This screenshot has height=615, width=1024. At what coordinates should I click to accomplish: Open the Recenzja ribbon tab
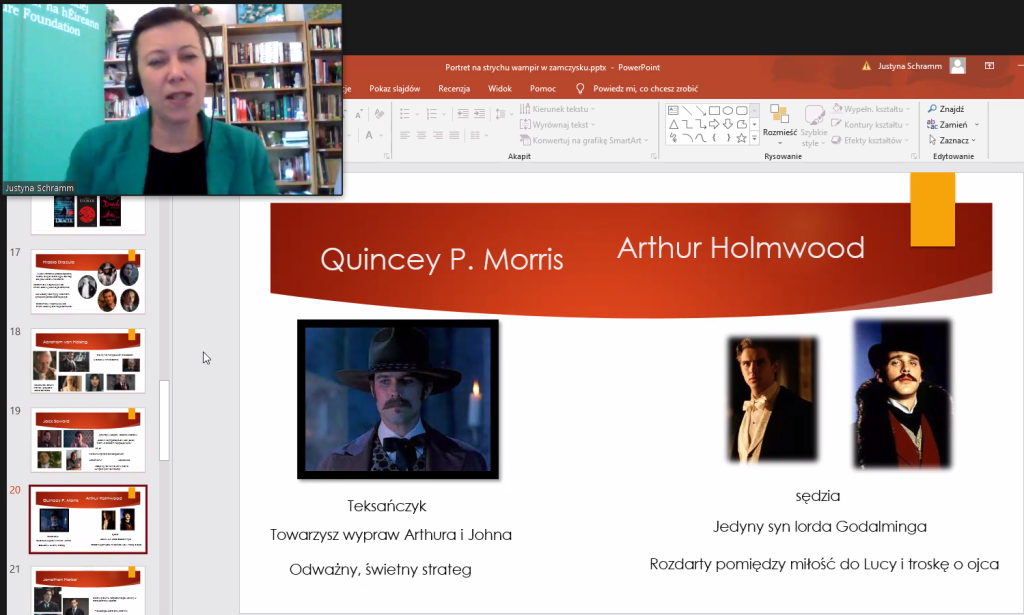tap(454, 88)
